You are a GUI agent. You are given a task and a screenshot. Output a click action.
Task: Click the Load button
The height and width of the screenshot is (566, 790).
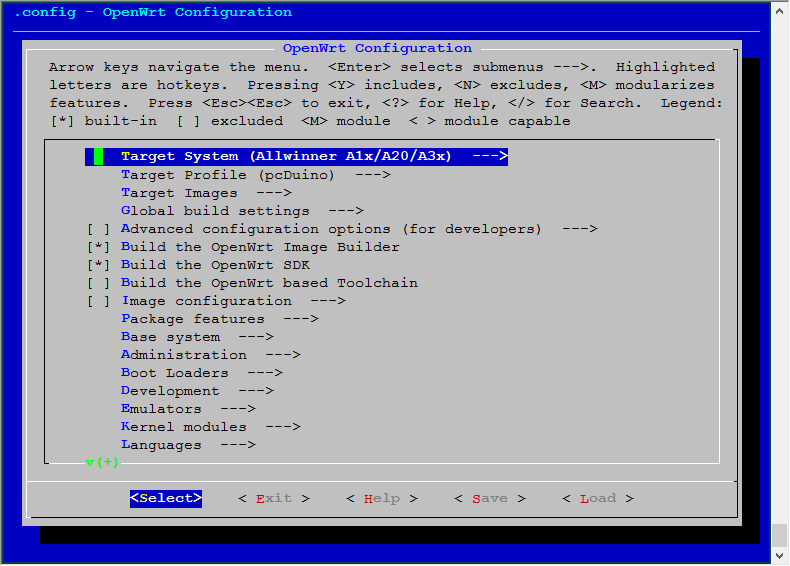pos(598,498)
